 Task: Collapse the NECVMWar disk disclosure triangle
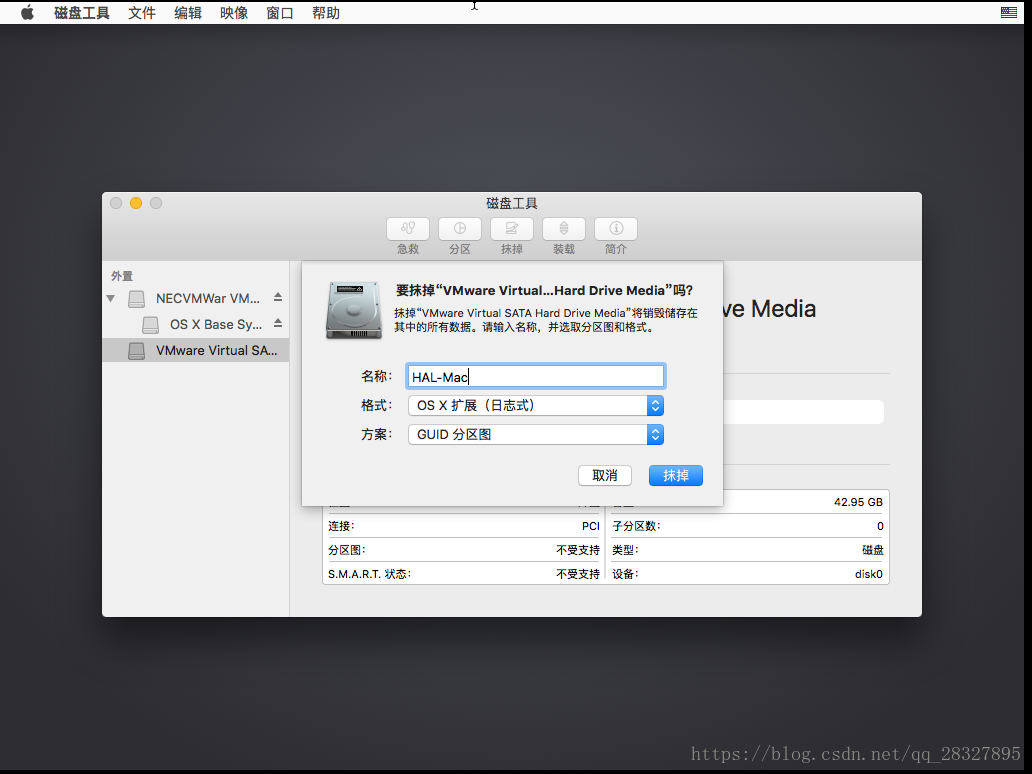pyautogui.click(x=111, y=299)
